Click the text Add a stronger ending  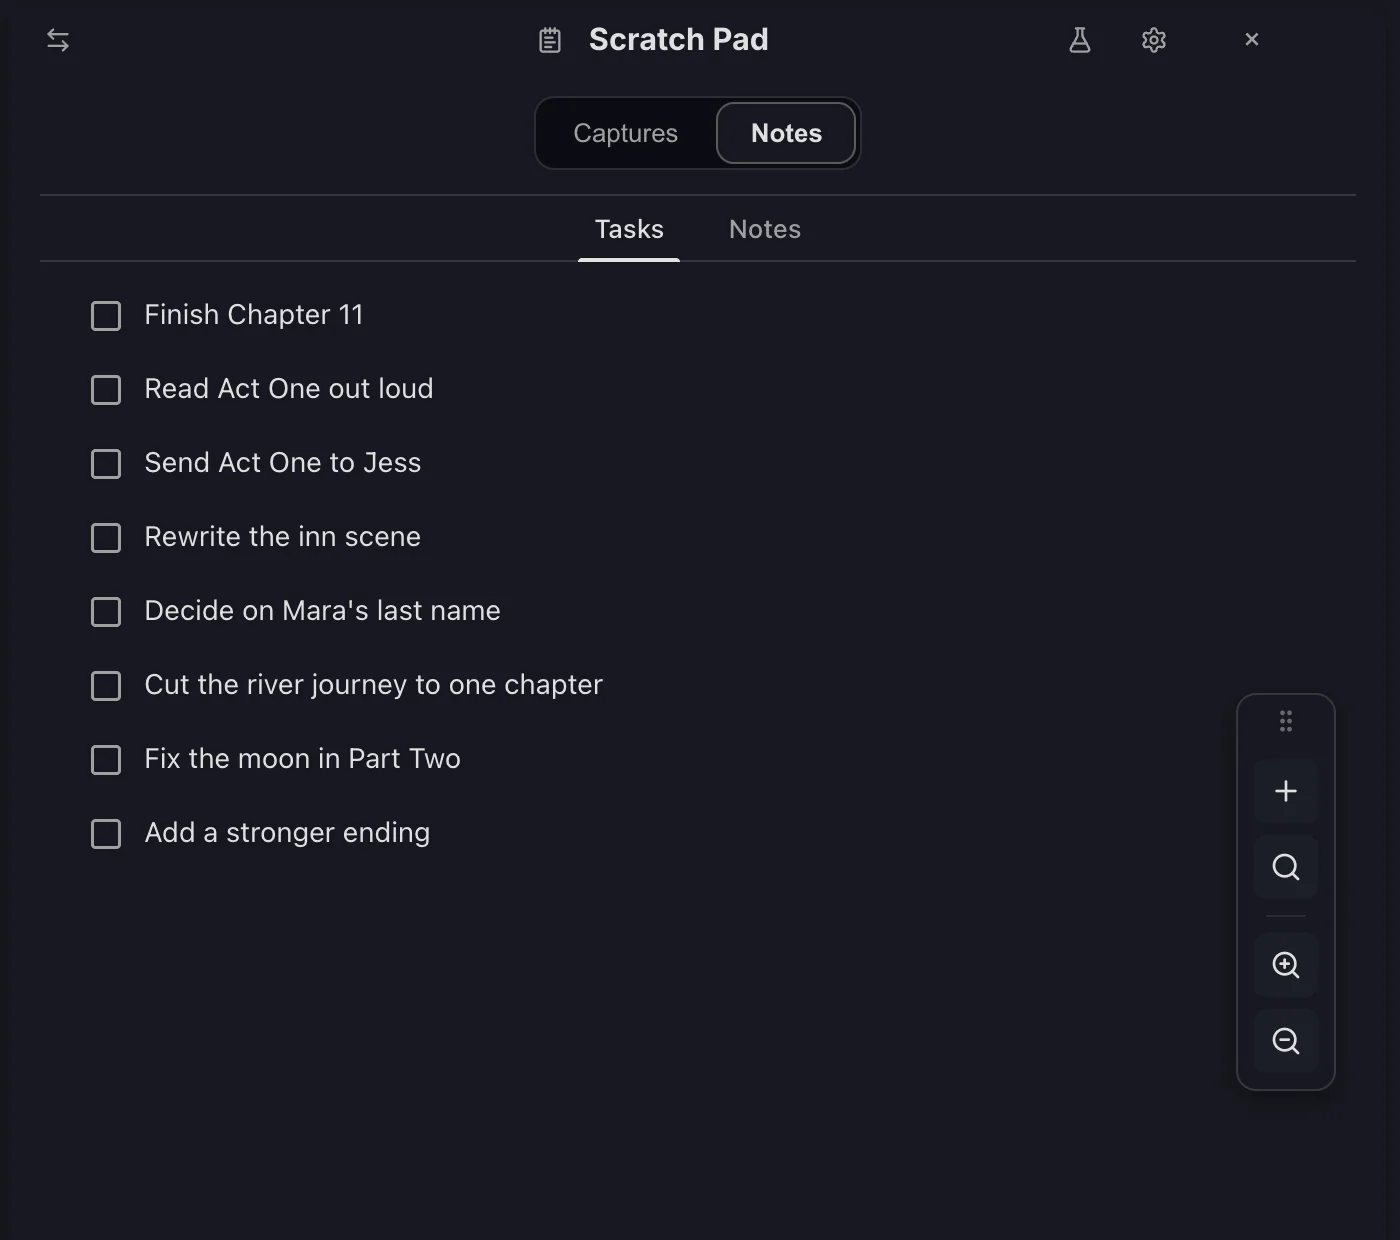tap(288, 833)
